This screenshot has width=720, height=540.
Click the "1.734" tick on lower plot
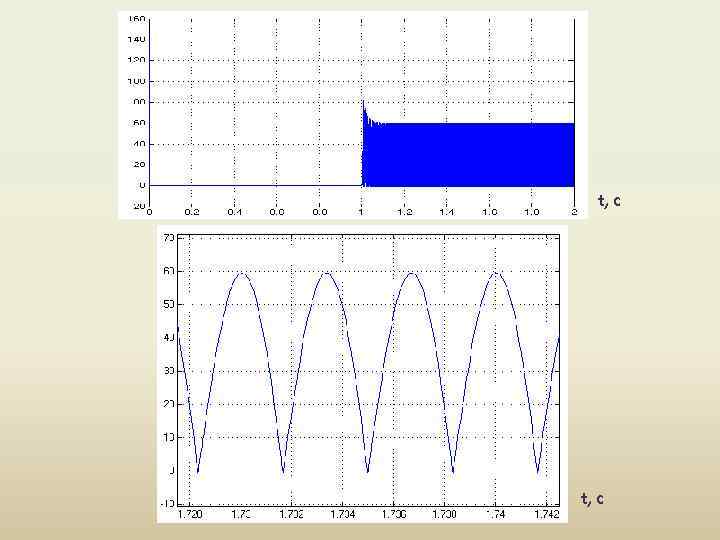[x=343, y=514]
